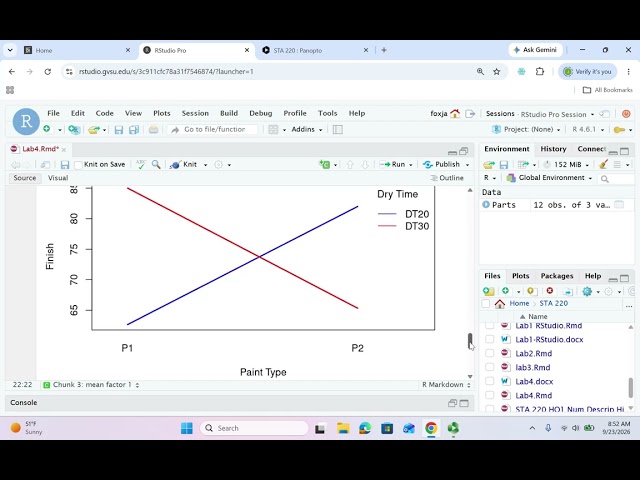Expand the Run dropdown arrow
Screen dimensions: 640x480
click(x=411, y=165)
